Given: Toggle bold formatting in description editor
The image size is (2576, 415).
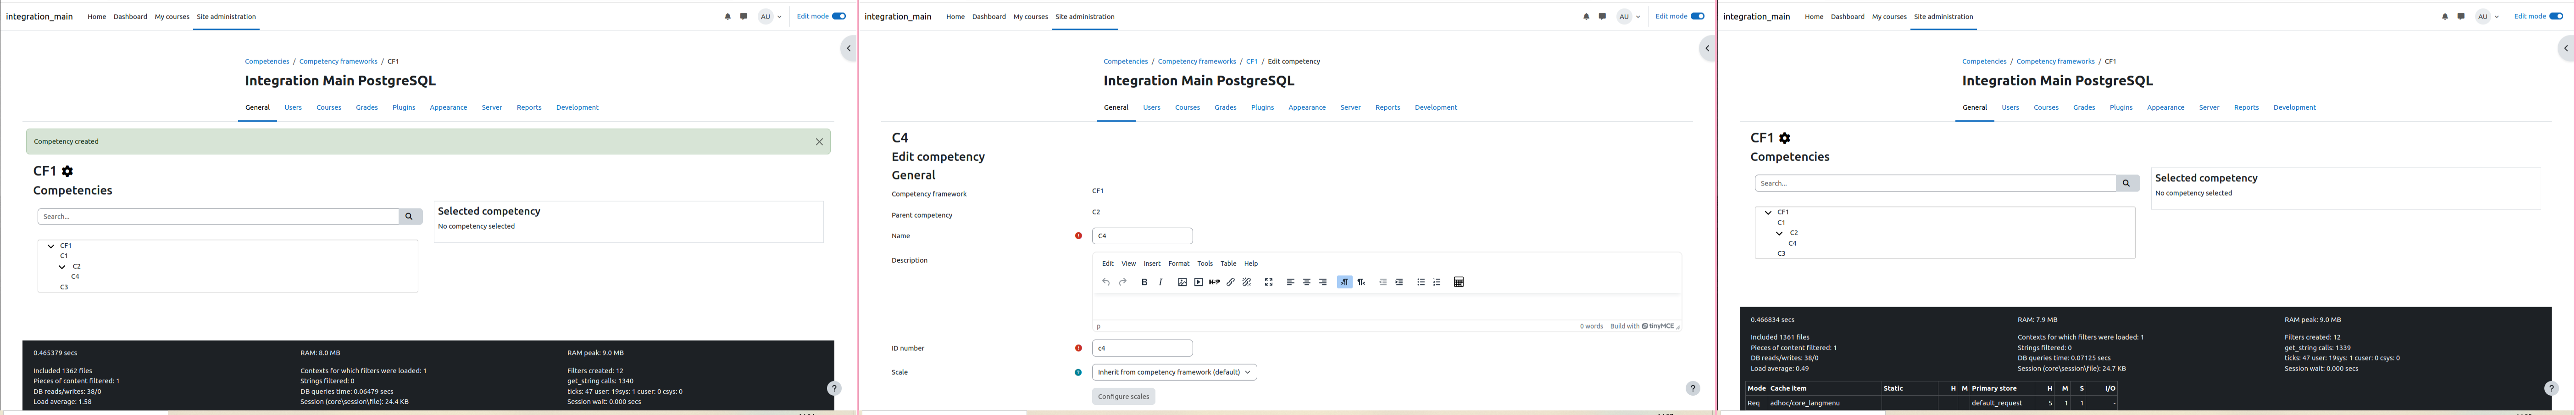Looking at the screenshot, I should 1144,282.
